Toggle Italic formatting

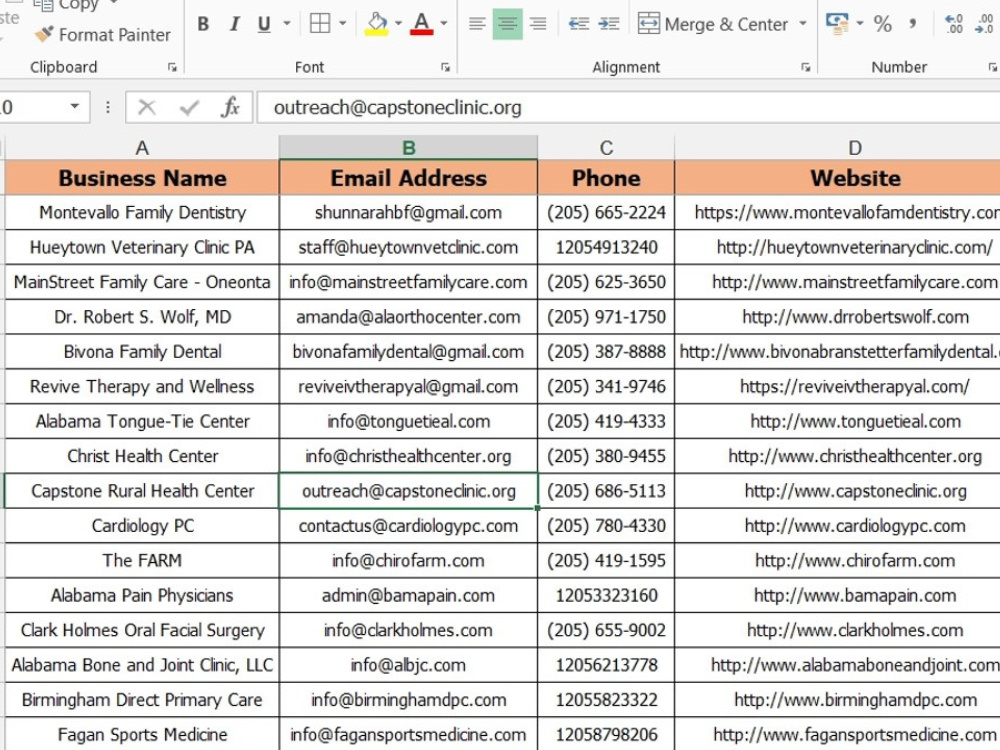point(234,24)
